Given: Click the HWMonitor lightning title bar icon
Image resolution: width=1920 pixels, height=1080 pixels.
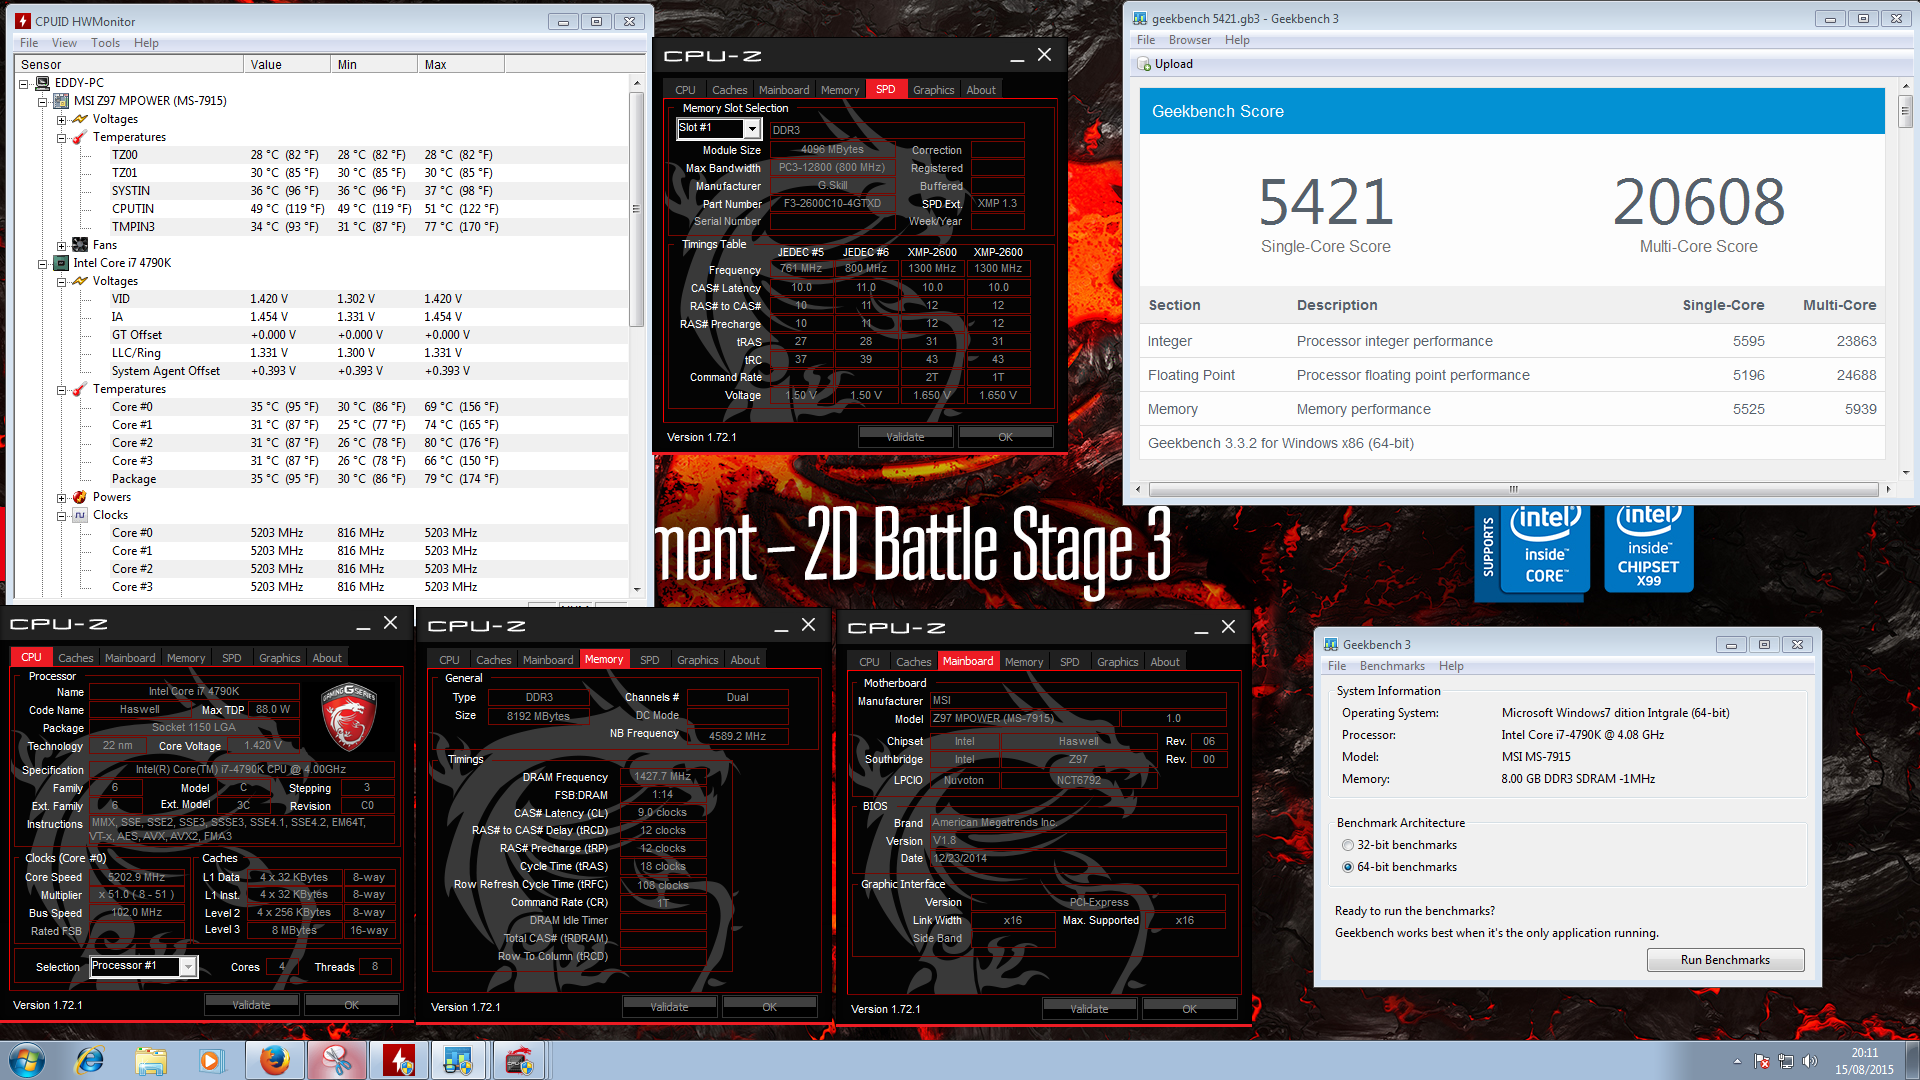Looking at the screenshot, I should click(x=23, y=21).
